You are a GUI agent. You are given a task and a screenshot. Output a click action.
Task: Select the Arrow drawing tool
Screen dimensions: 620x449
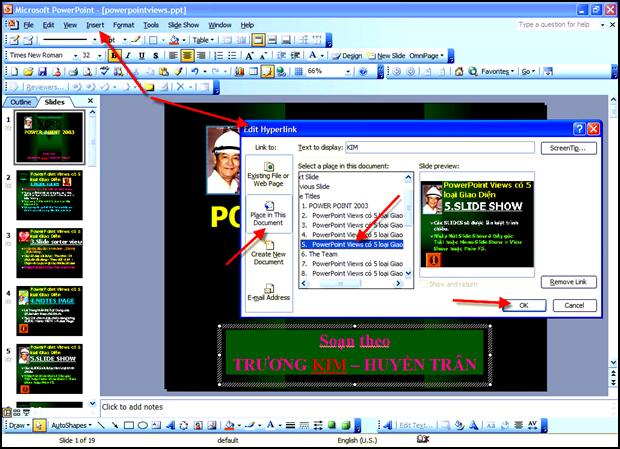[115, 425]
